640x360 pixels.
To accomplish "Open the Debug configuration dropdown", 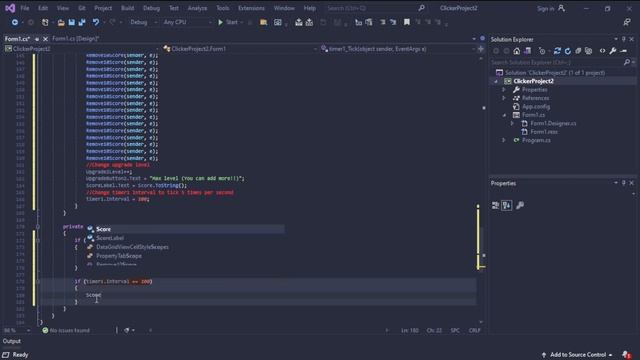I will 143,22.
